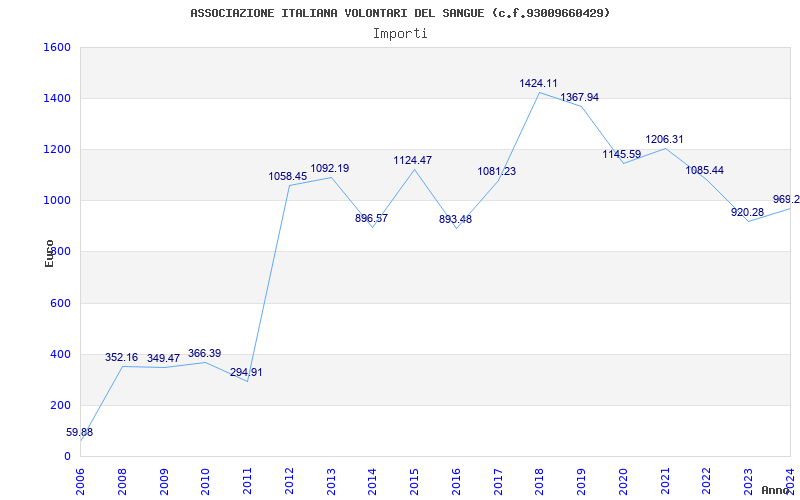Select the 1206.31 data label
Screen dimensions: 800x500
coord(664,139)
